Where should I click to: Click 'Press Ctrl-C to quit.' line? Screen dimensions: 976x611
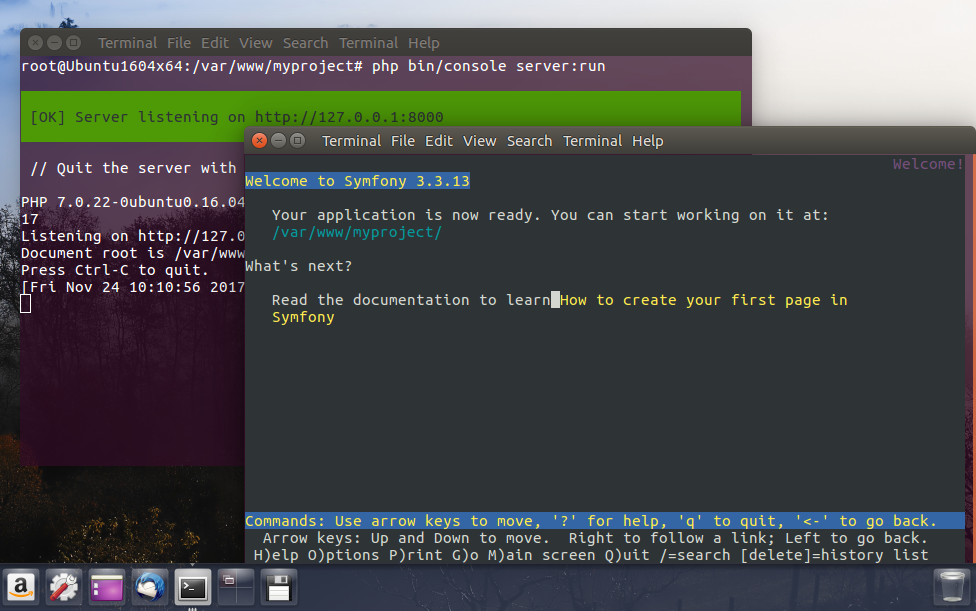[x=115, y=270]
